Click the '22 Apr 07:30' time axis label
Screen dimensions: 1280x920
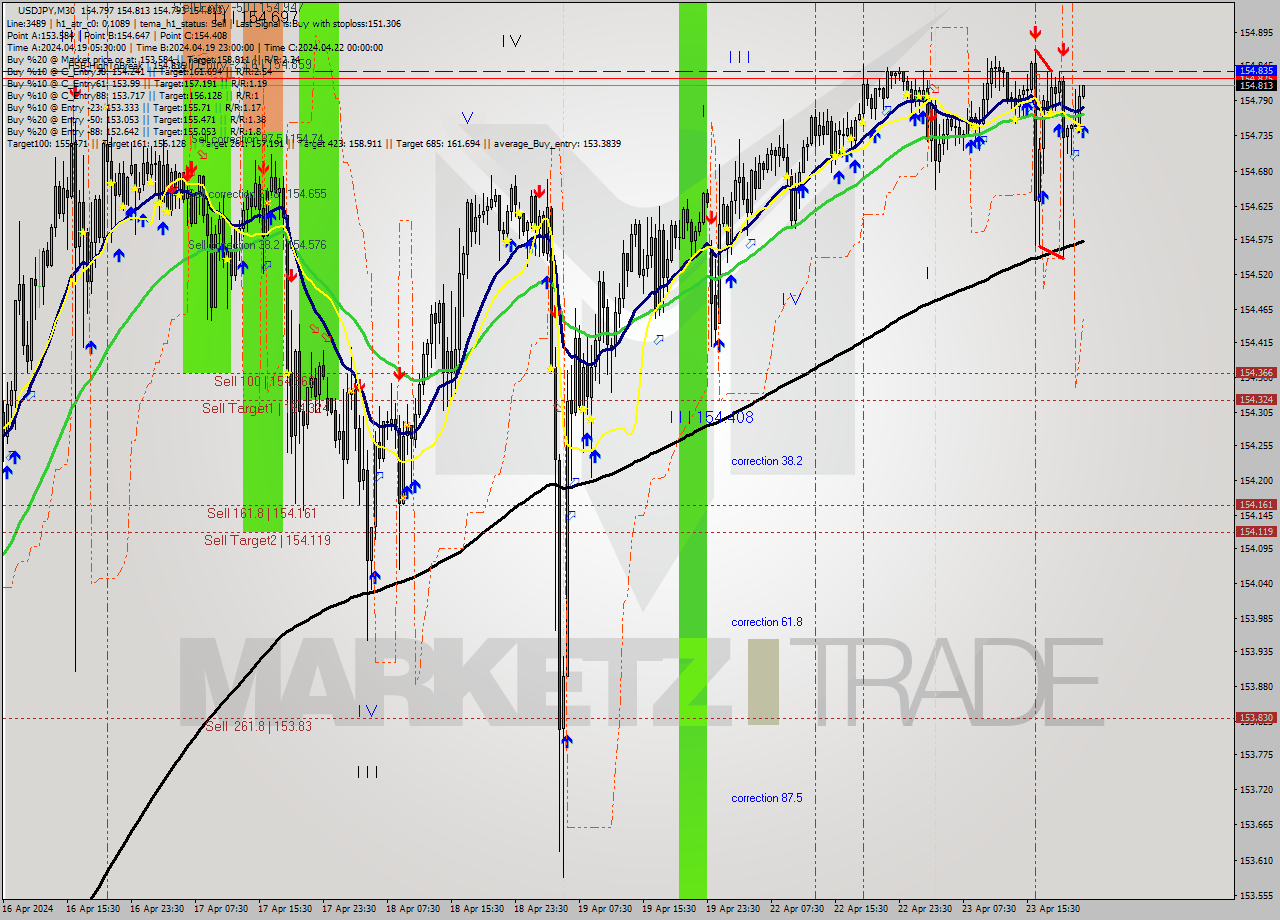tap(797, 909)
